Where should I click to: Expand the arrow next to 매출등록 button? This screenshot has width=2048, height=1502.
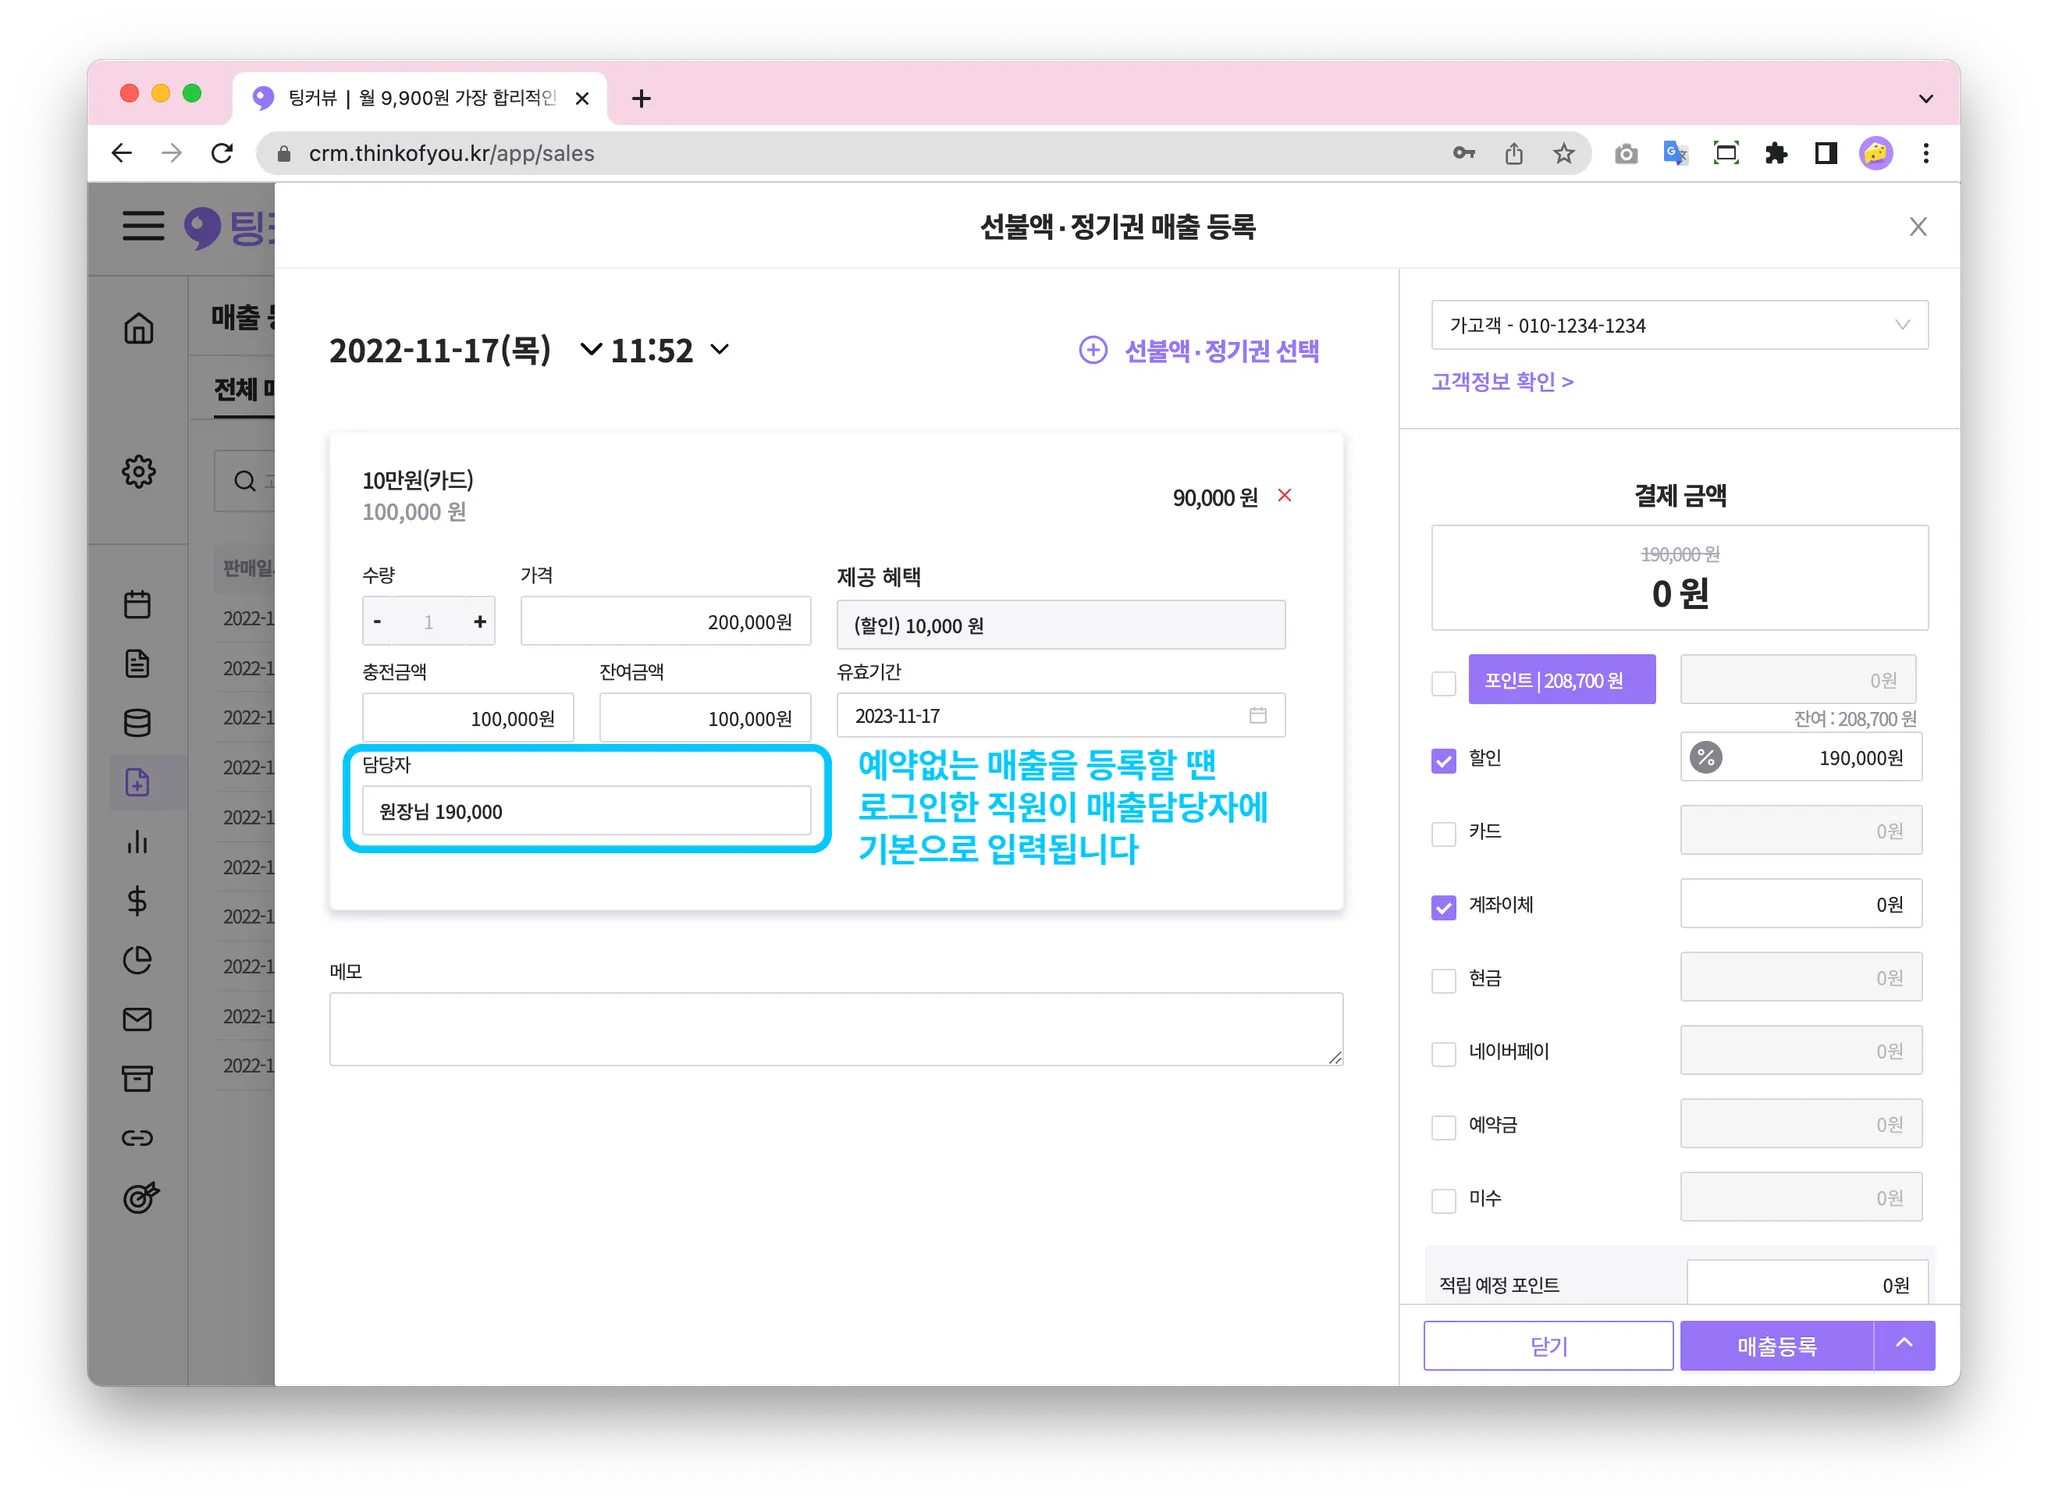coord(1904,1345)
